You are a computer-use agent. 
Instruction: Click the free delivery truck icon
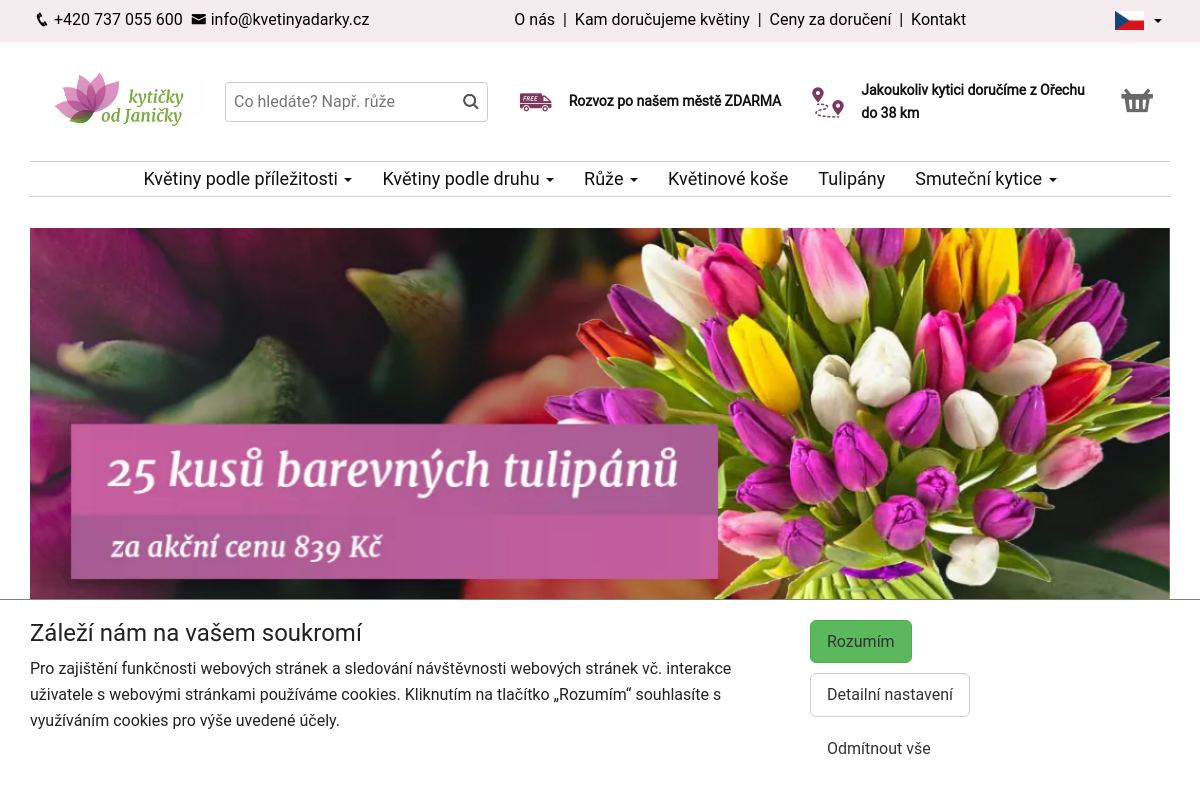click(x=535, y=101)
